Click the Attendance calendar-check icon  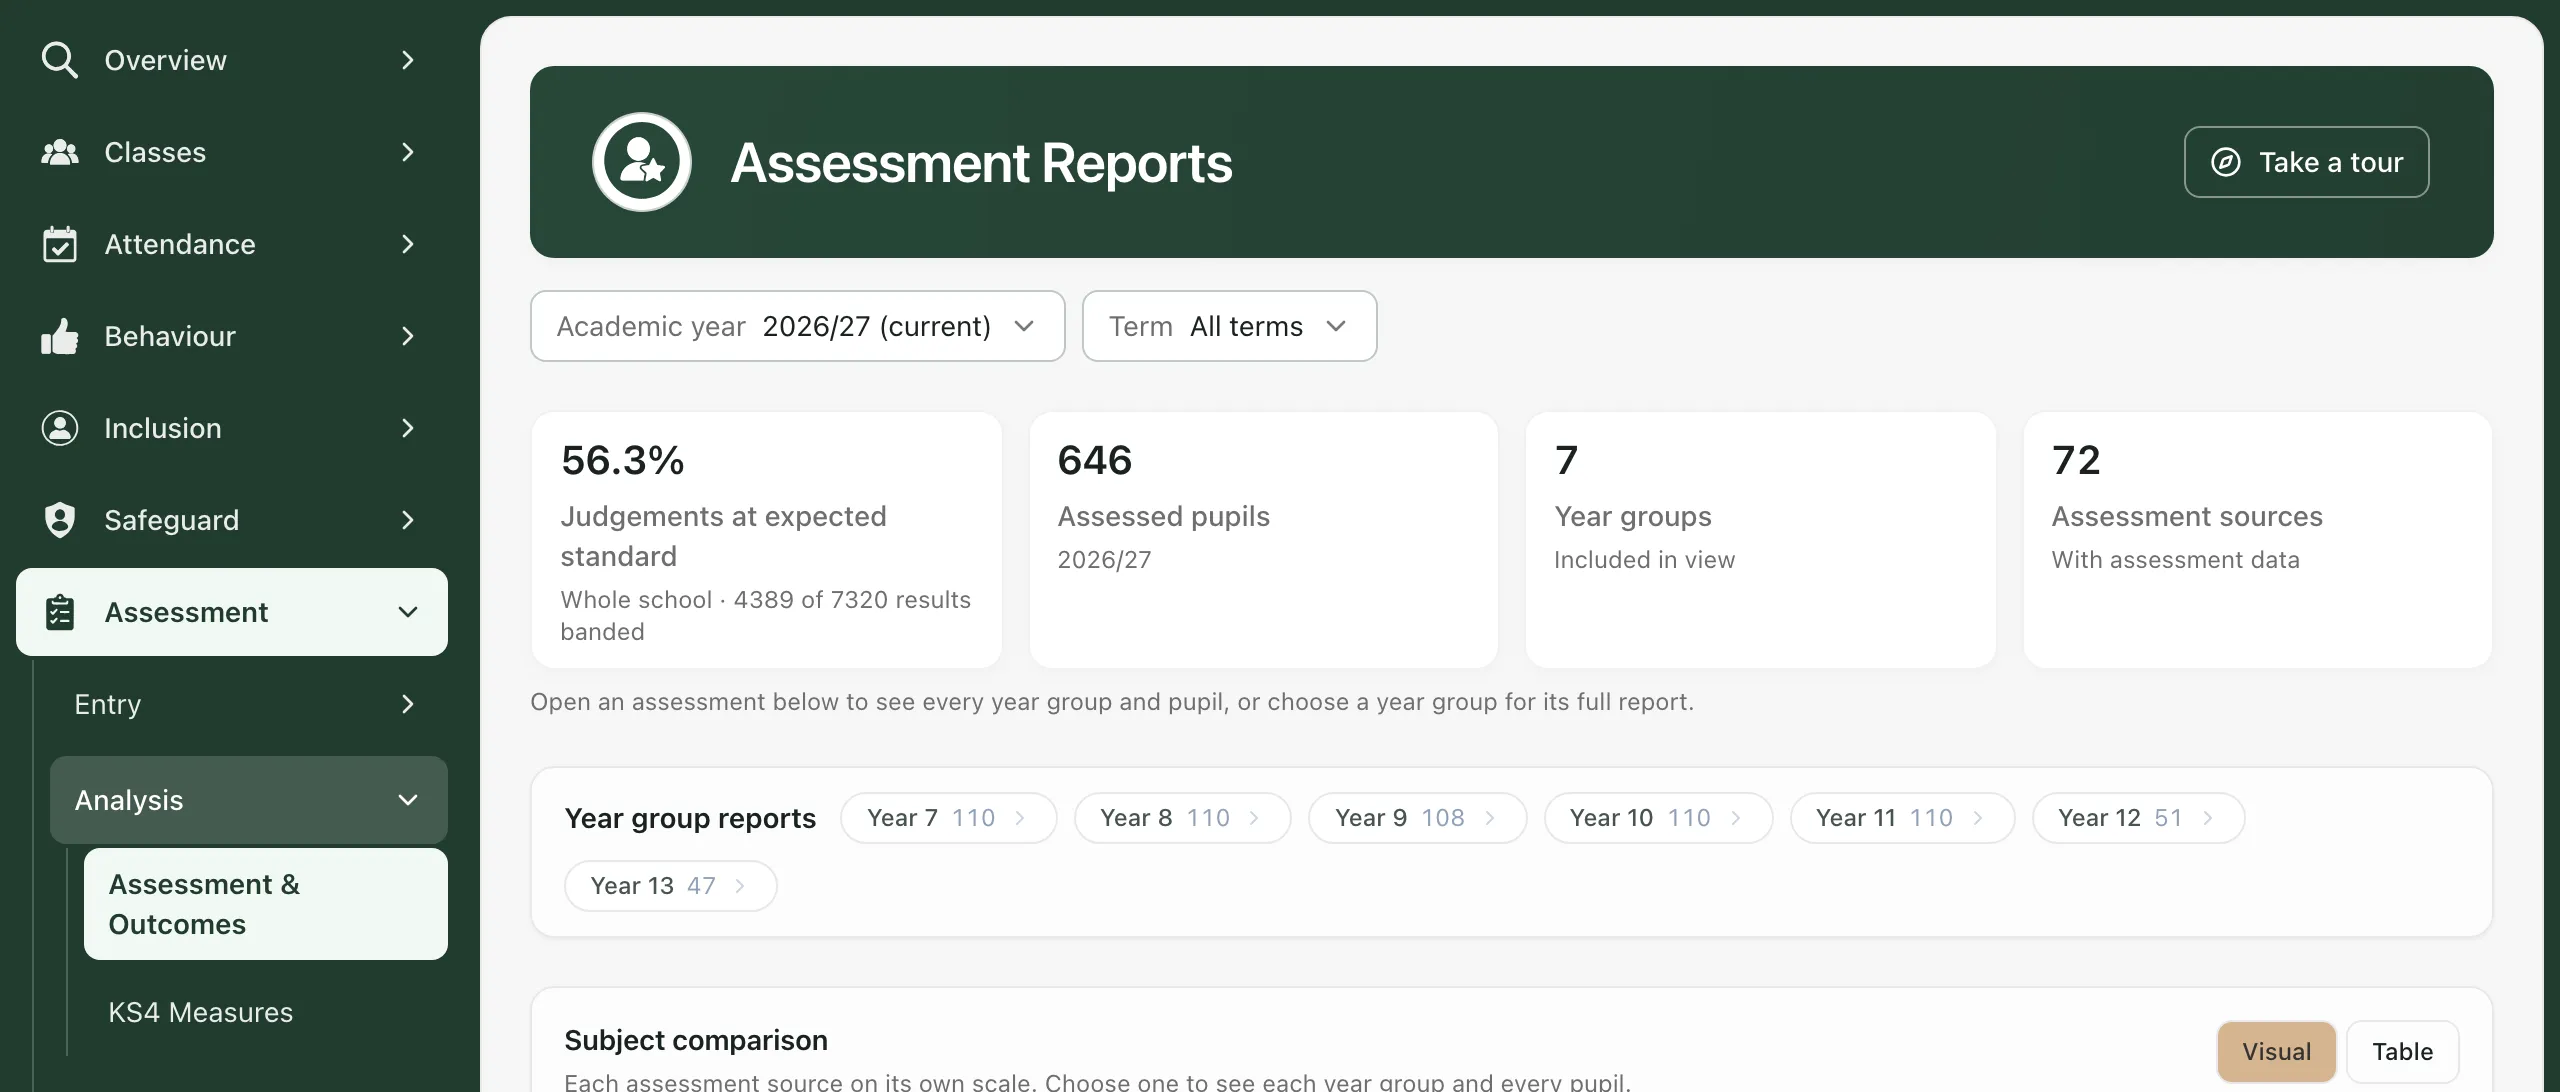[60, 244]
